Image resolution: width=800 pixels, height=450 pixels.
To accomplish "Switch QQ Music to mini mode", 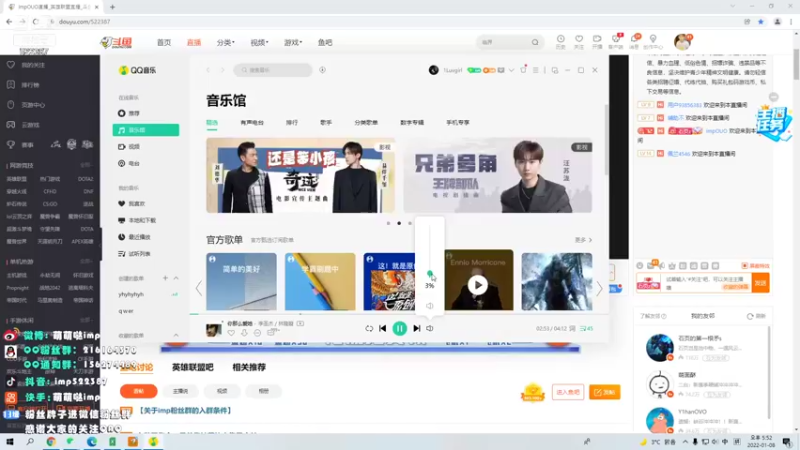I will 555,70.
